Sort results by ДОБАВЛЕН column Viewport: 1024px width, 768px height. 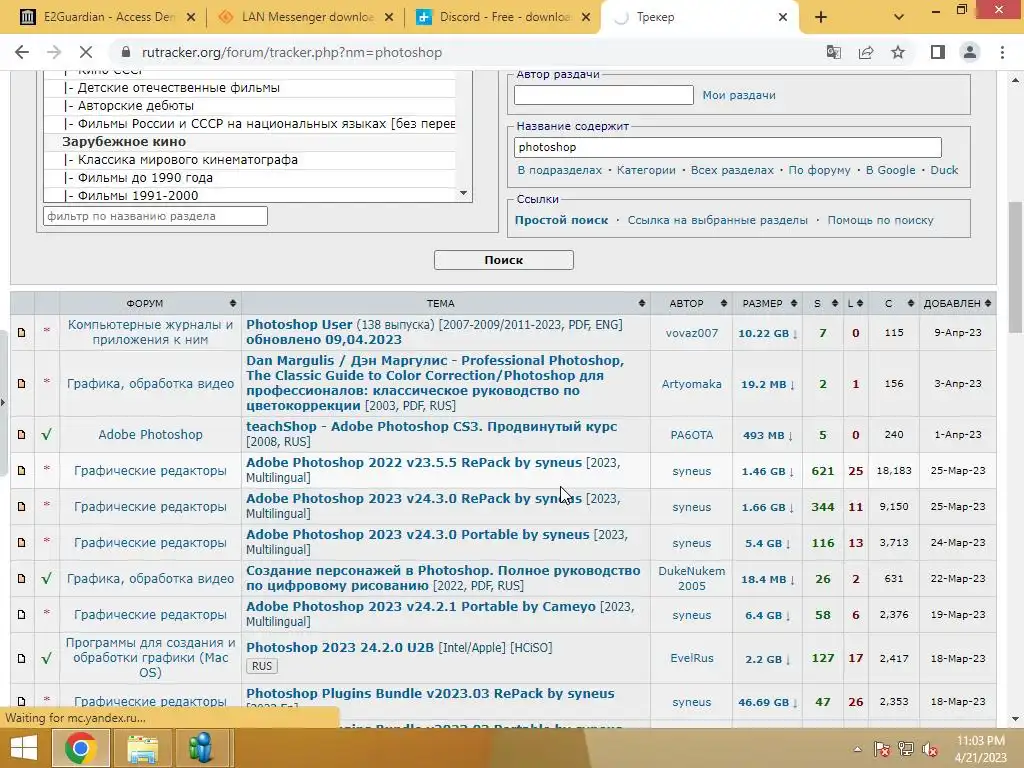(x=957, y=303)
